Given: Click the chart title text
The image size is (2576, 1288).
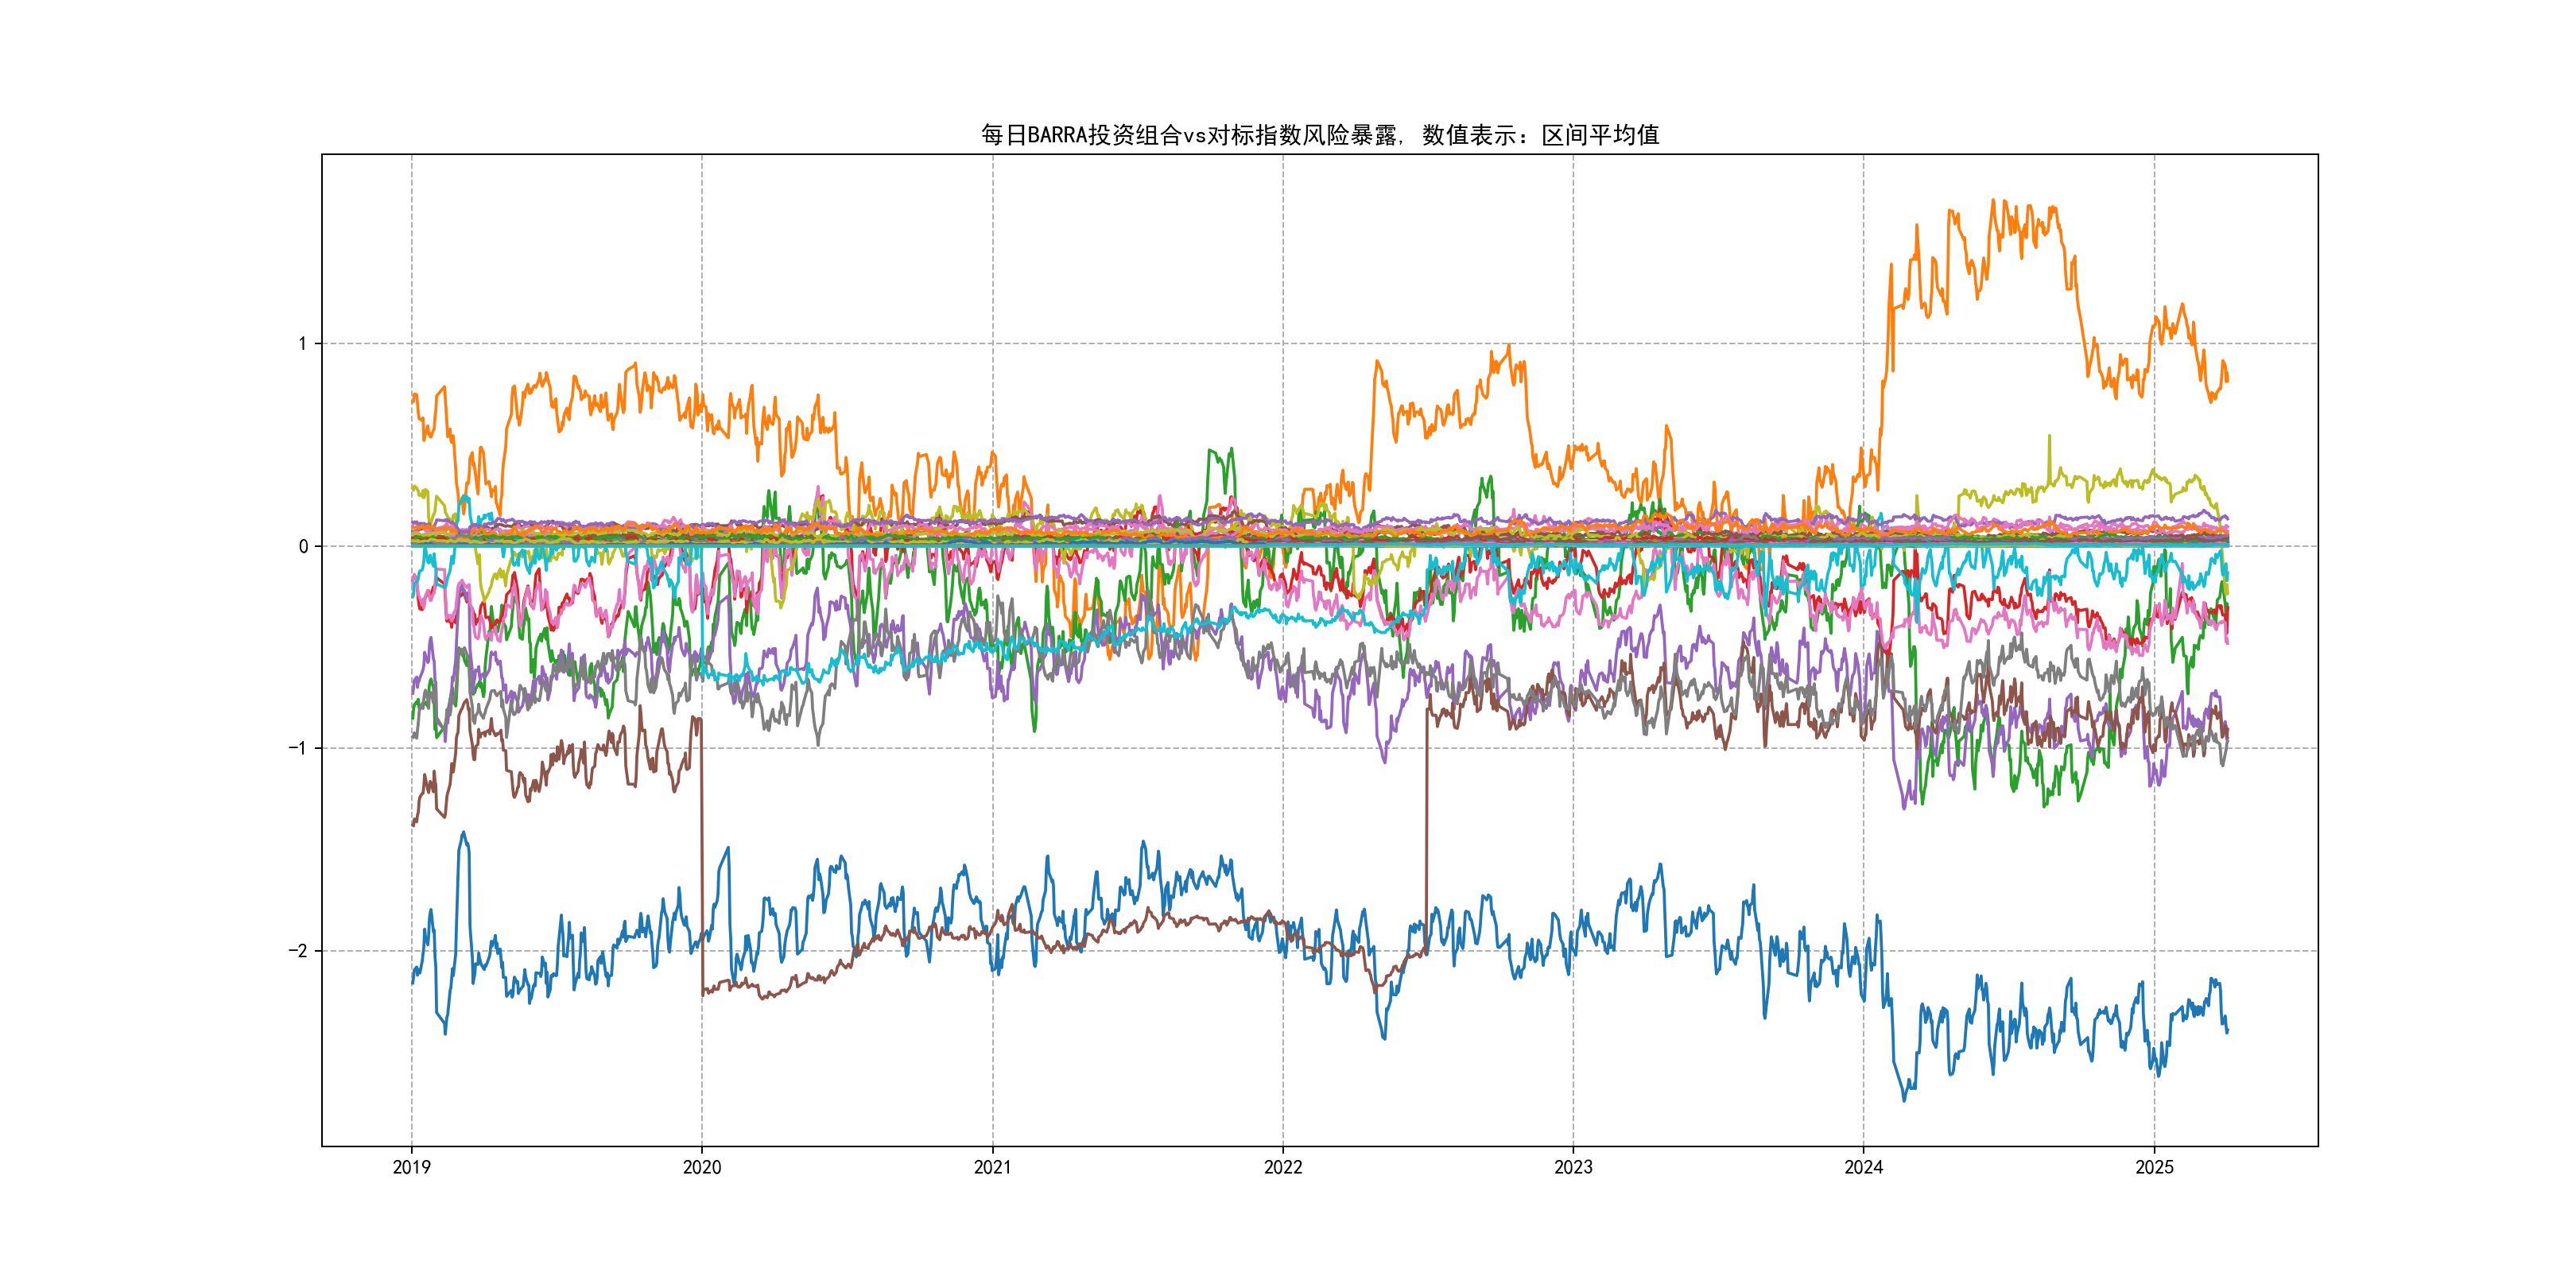Looking at the screenshot, I should (x=1319, y=135).
